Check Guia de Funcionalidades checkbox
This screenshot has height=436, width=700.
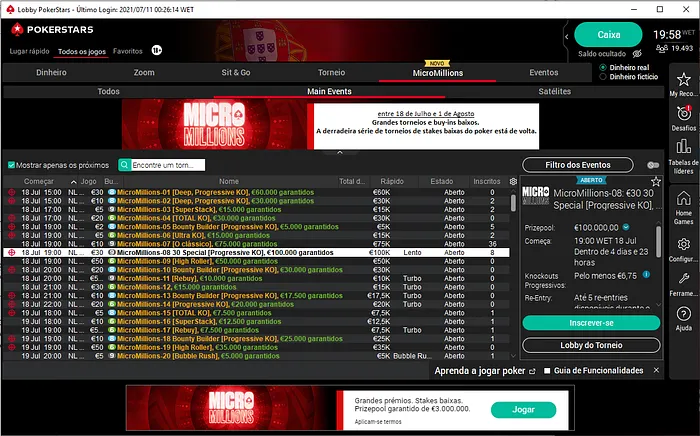tap(547, 370)
